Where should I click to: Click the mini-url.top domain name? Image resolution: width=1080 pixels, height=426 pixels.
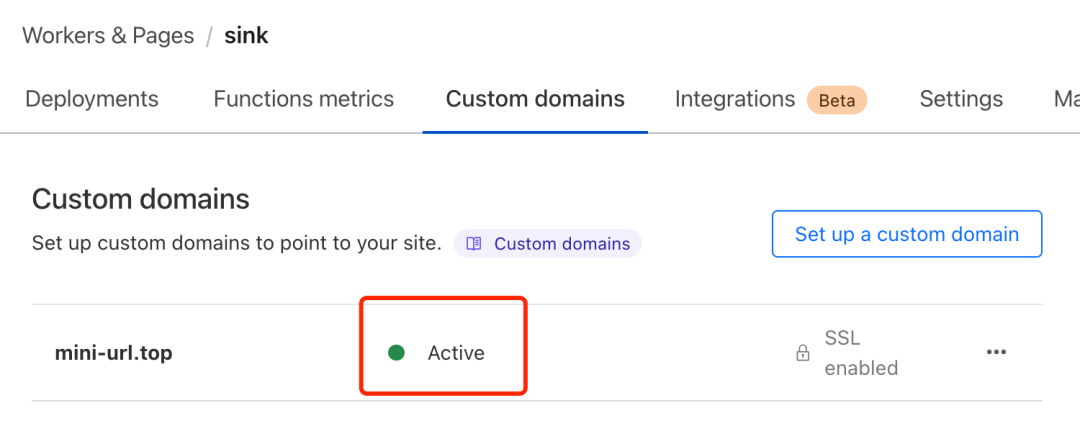click(x=114, y=354)
